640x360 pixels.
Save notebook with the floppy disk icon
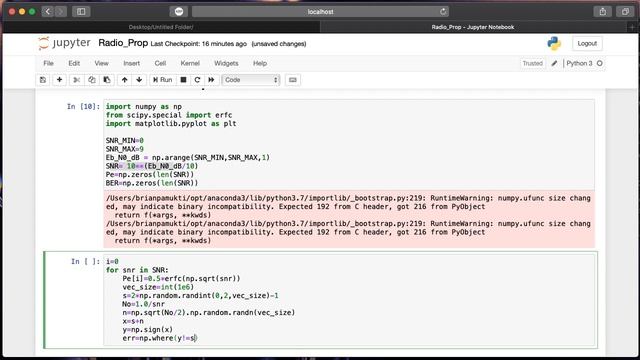coord(43,80)
